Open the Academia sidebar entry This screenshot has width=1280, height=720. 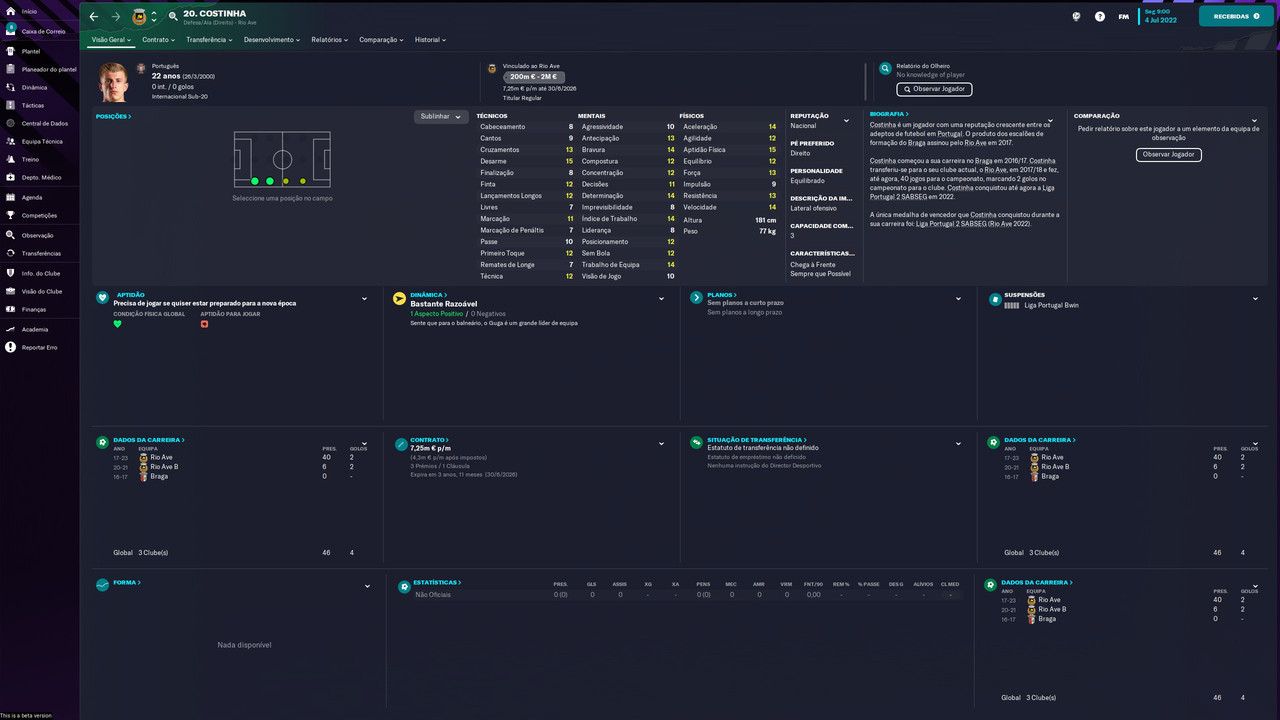(35, 329)
